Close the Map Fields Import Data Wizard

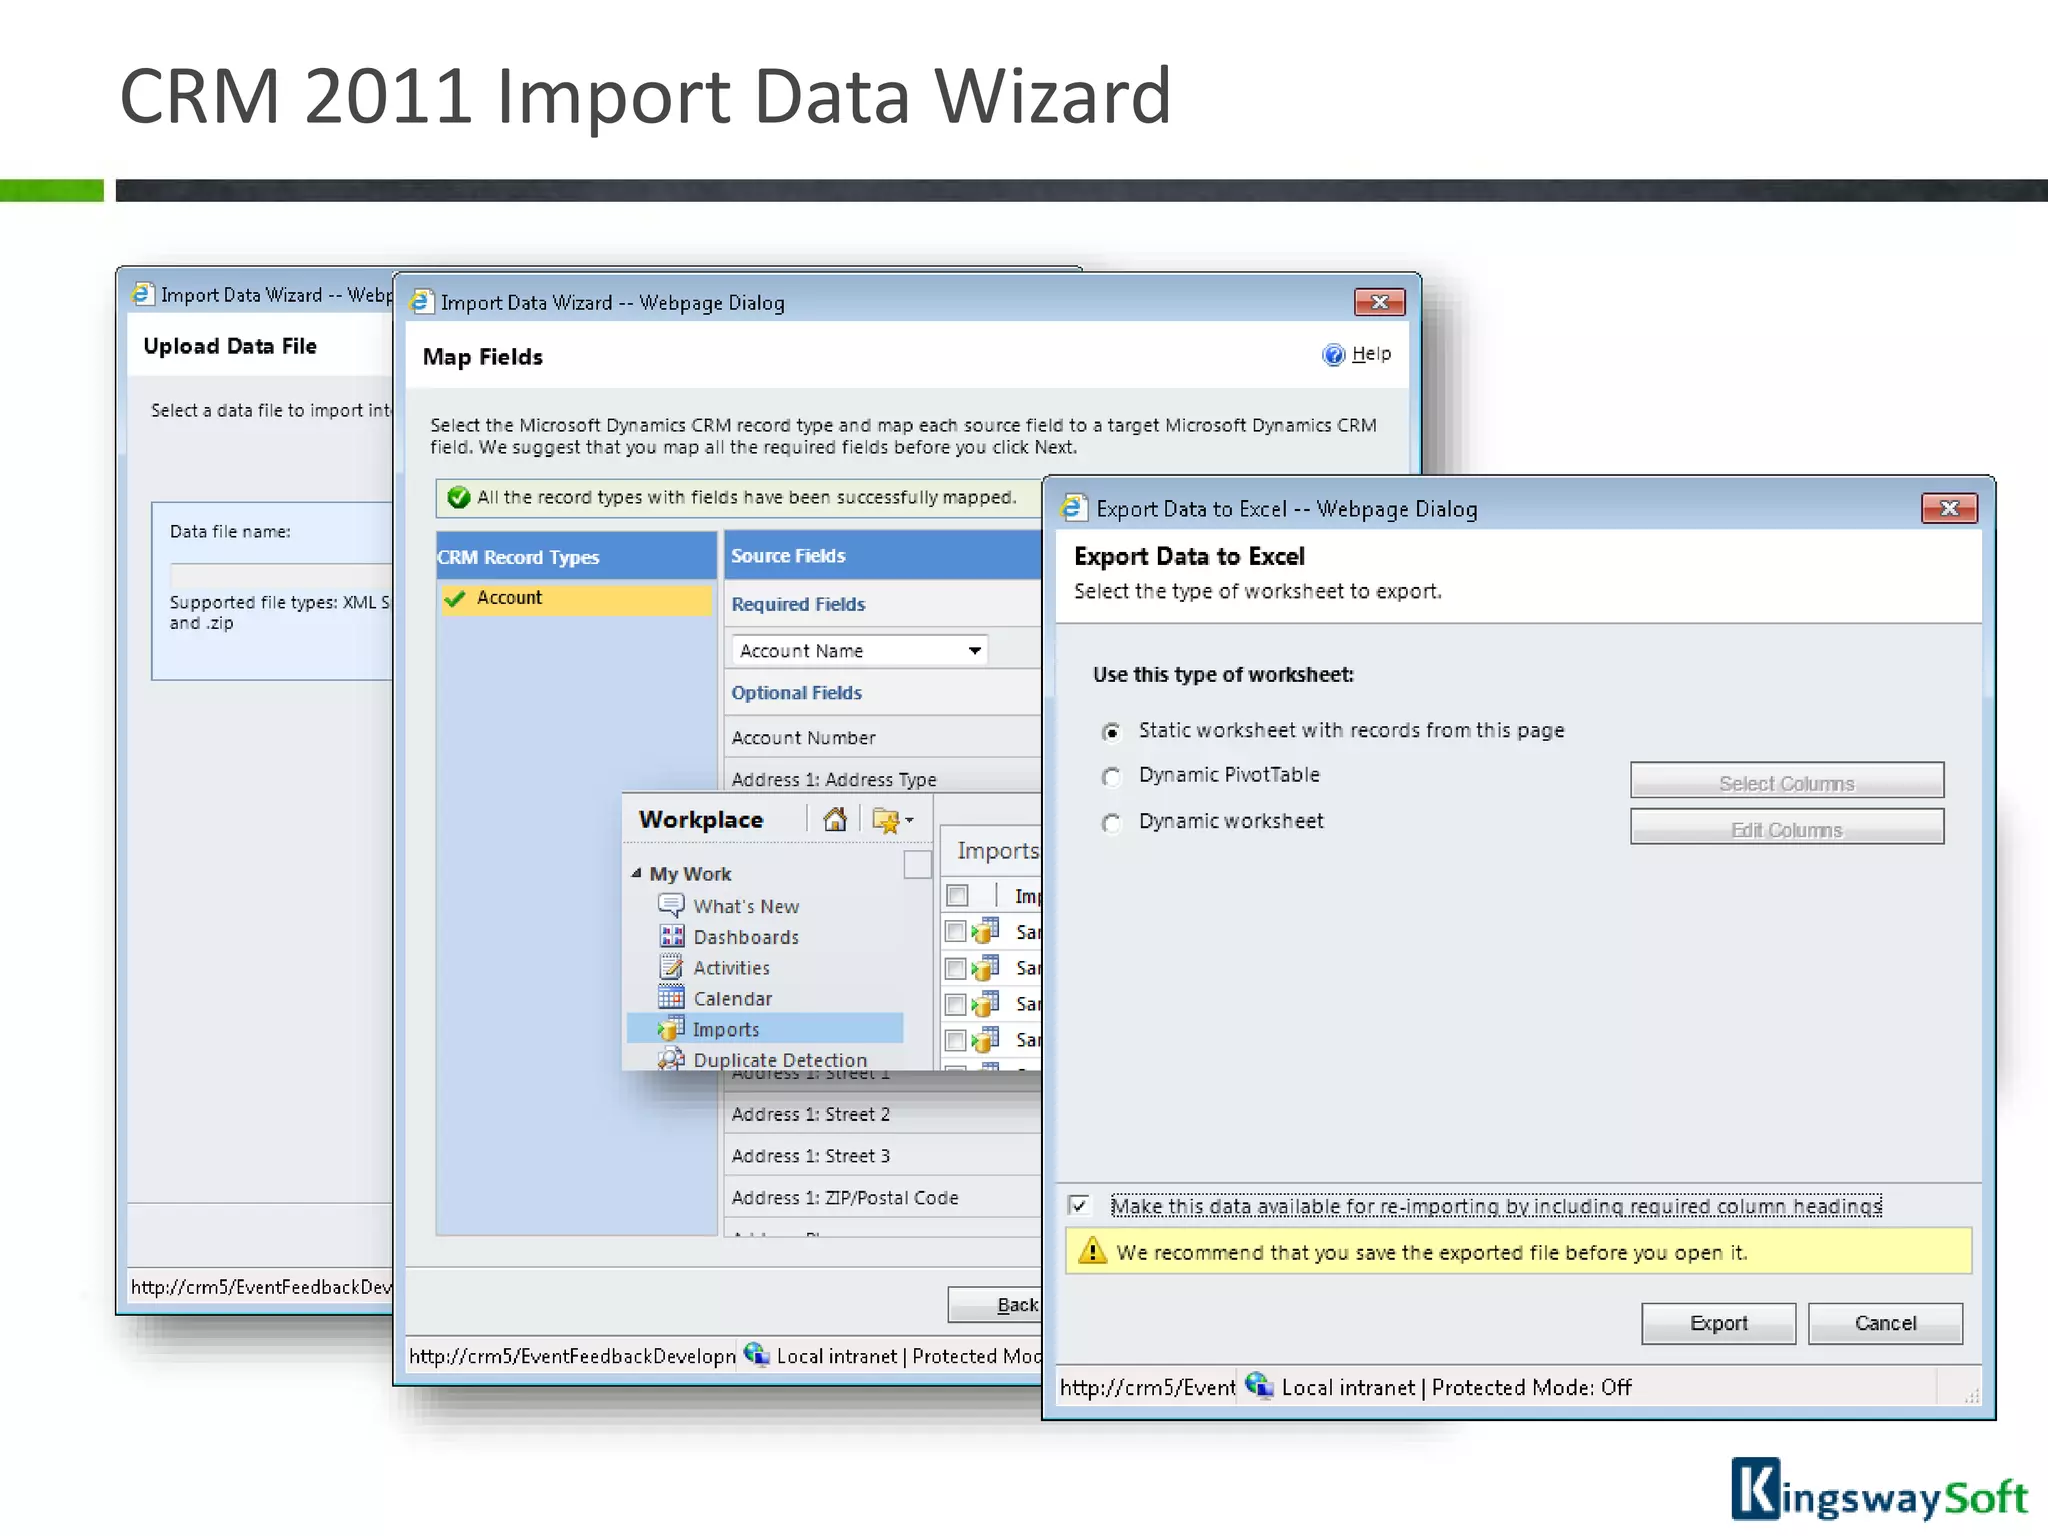pyautogui.click(x=1380, y=302)
